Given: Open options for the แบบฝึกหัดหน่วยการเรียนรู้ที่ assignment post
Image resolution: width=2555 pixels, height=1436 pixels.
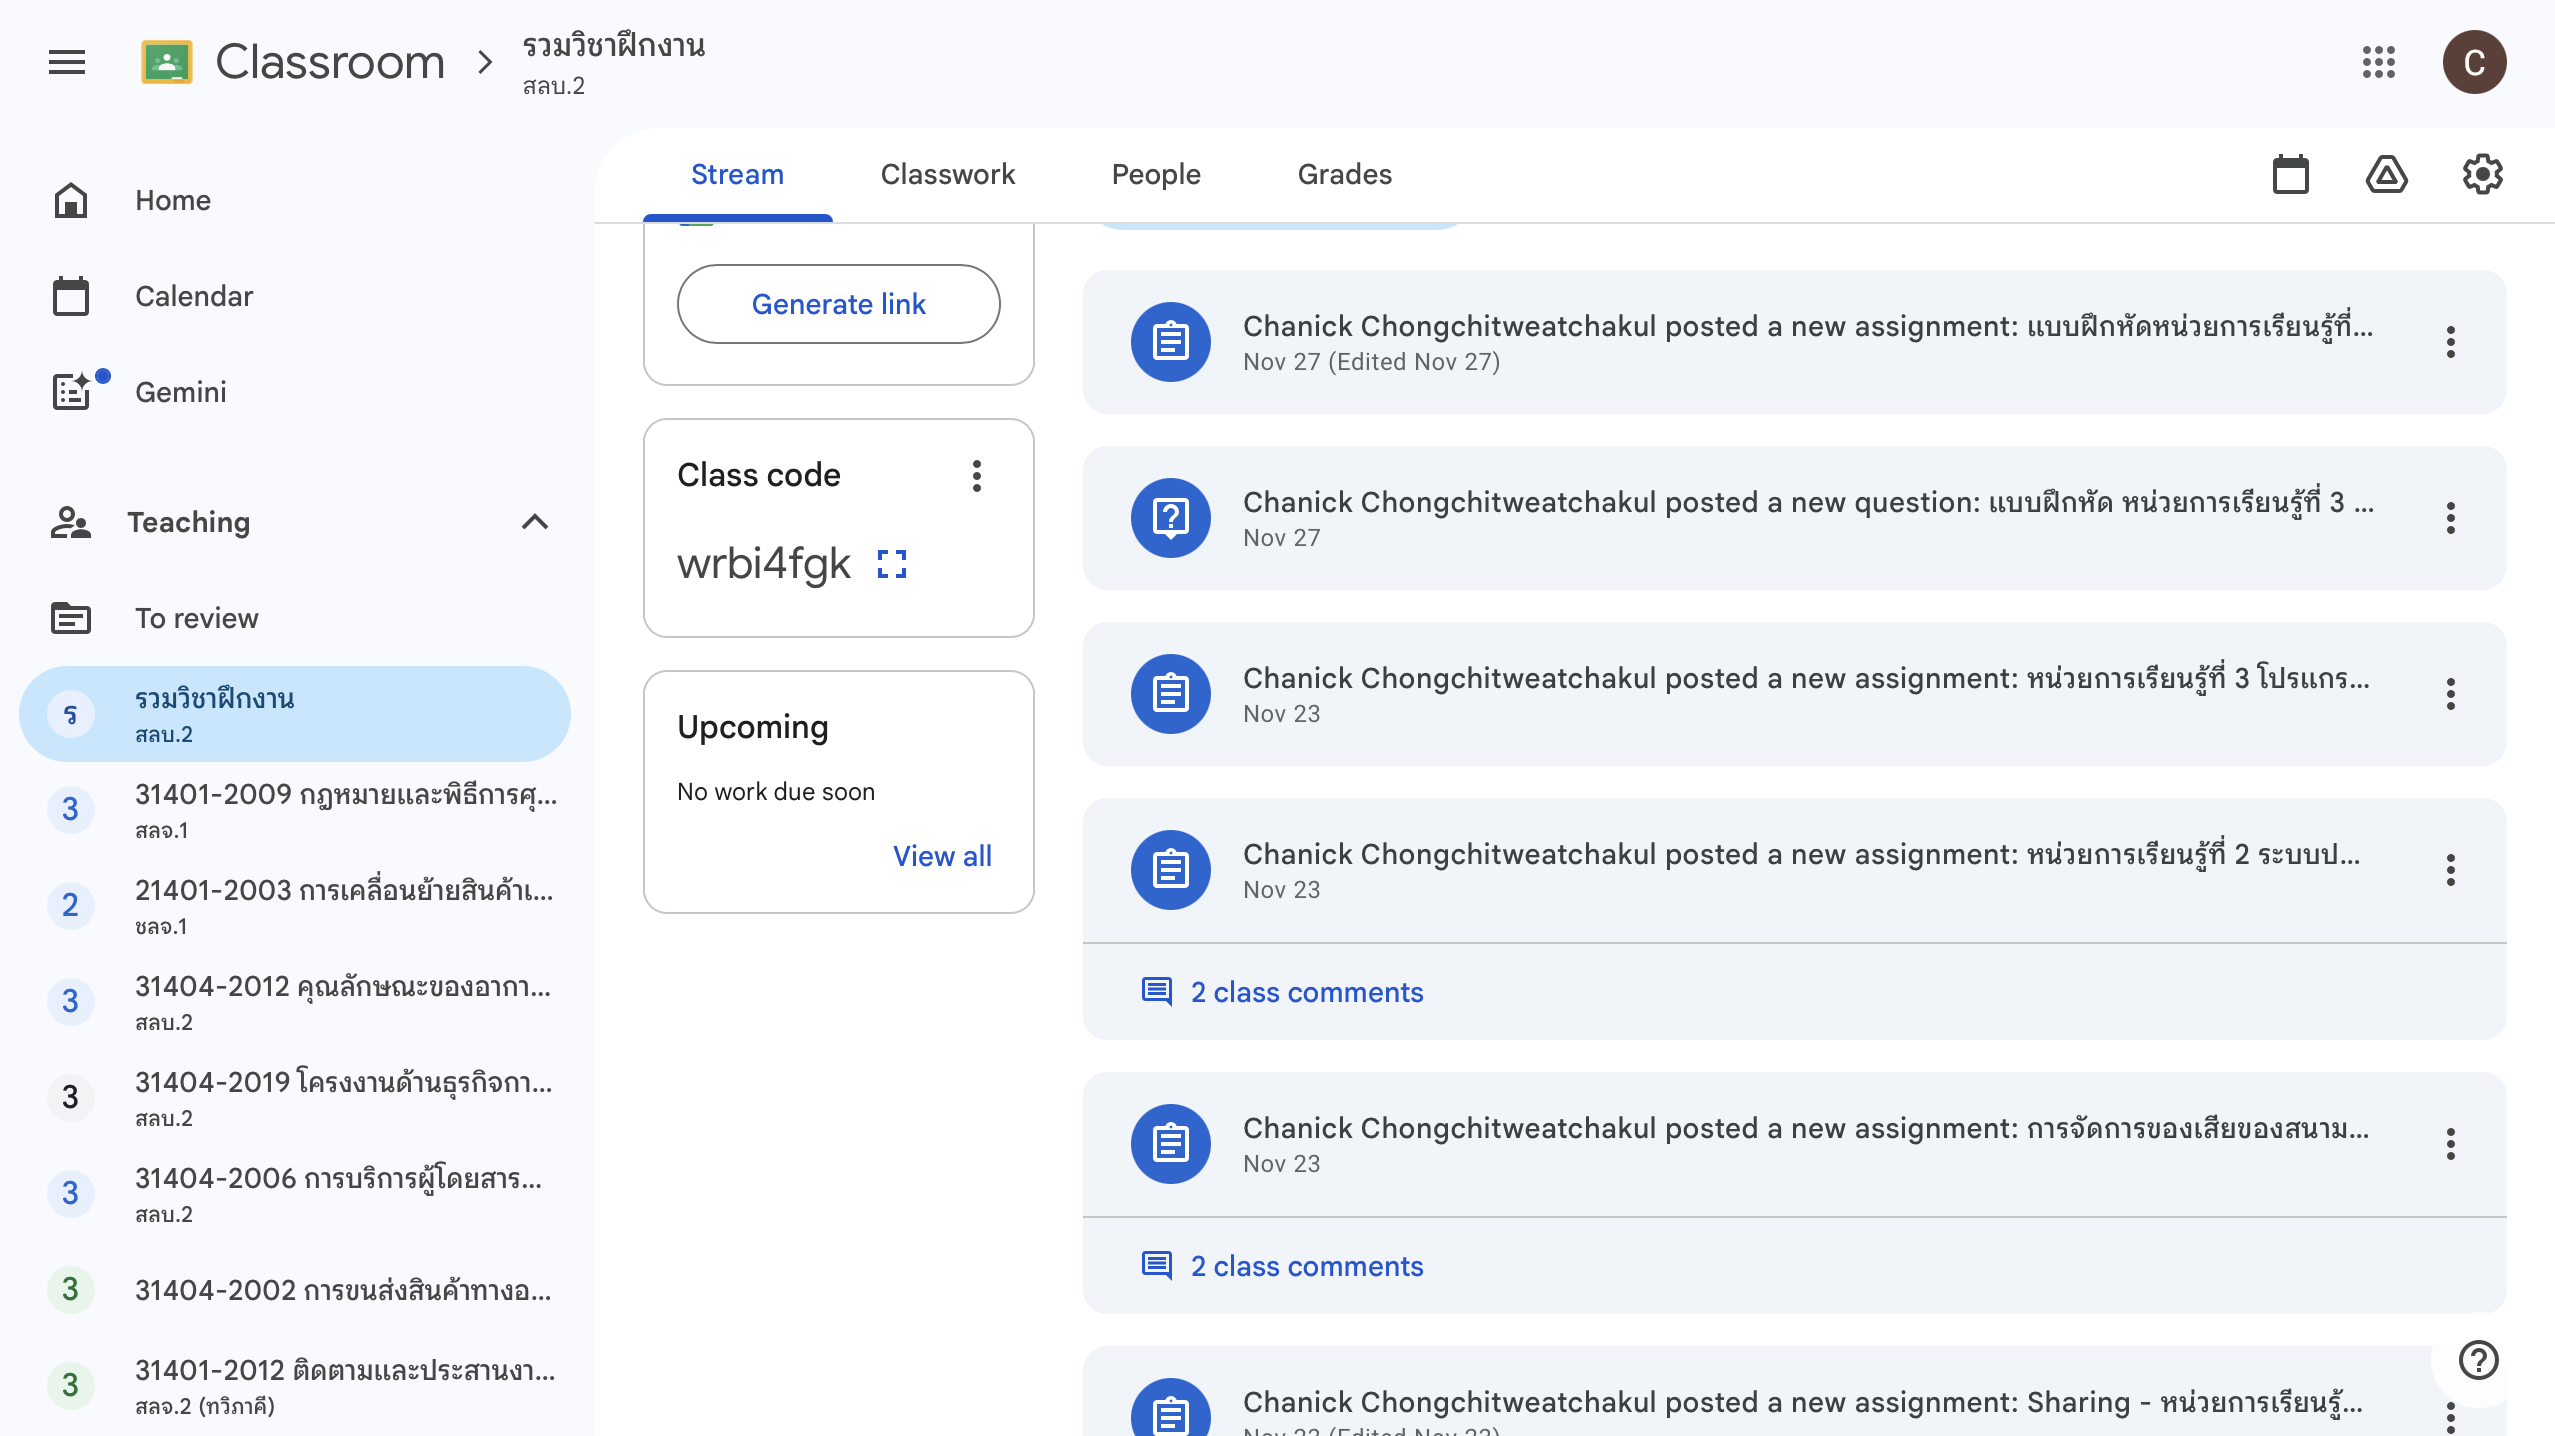Looking at the screenshot, I should [x=2450, y=342].
